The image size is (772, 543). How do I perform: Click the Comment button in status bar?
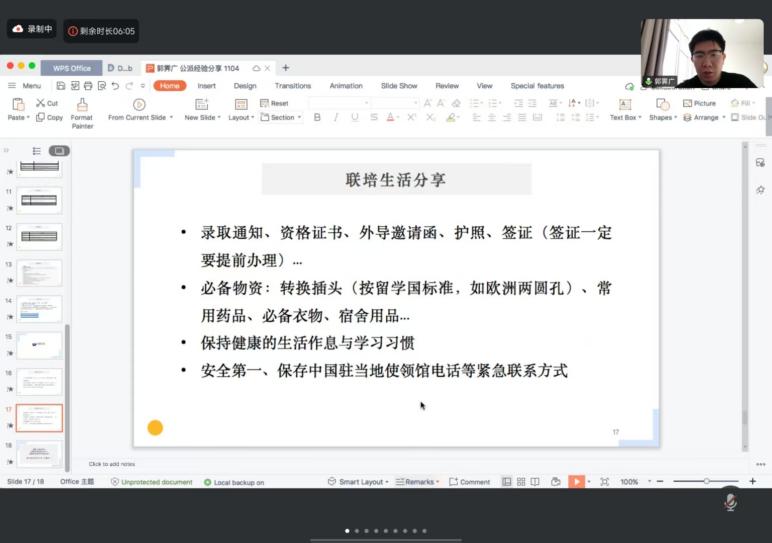coord(469,482)
